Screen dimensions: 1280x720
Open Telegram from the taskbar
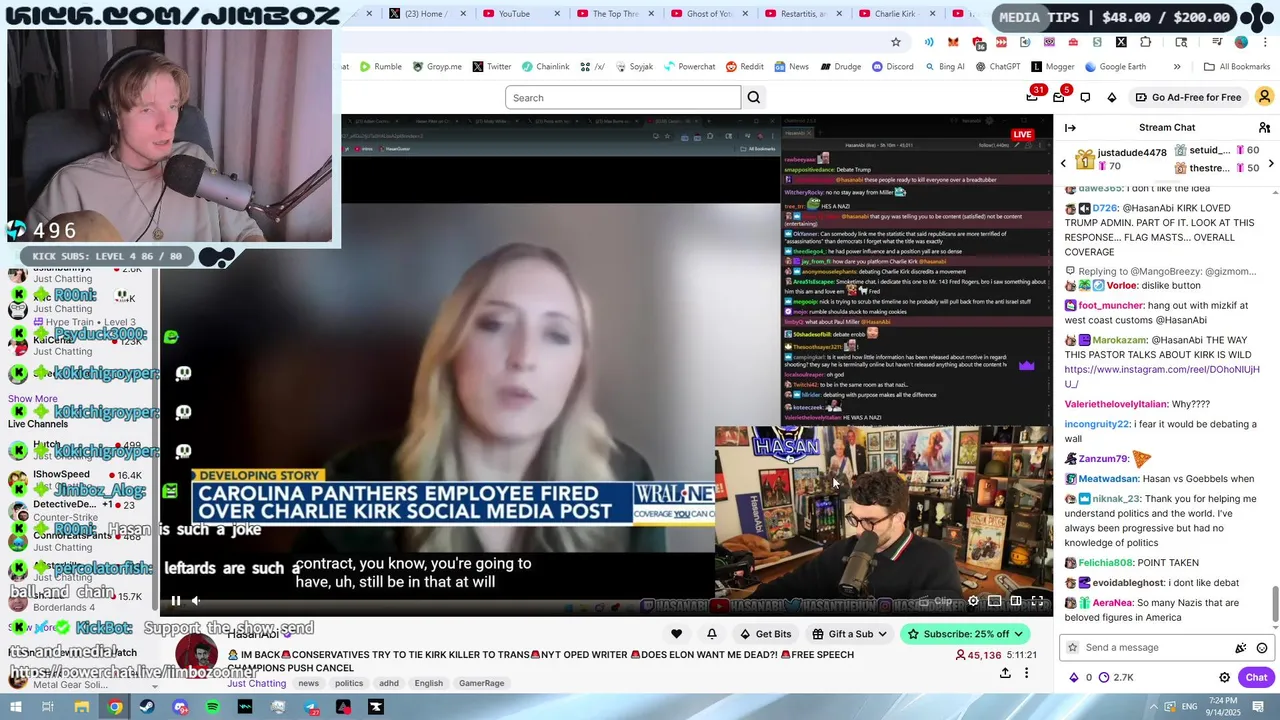(x=311, y=707)
